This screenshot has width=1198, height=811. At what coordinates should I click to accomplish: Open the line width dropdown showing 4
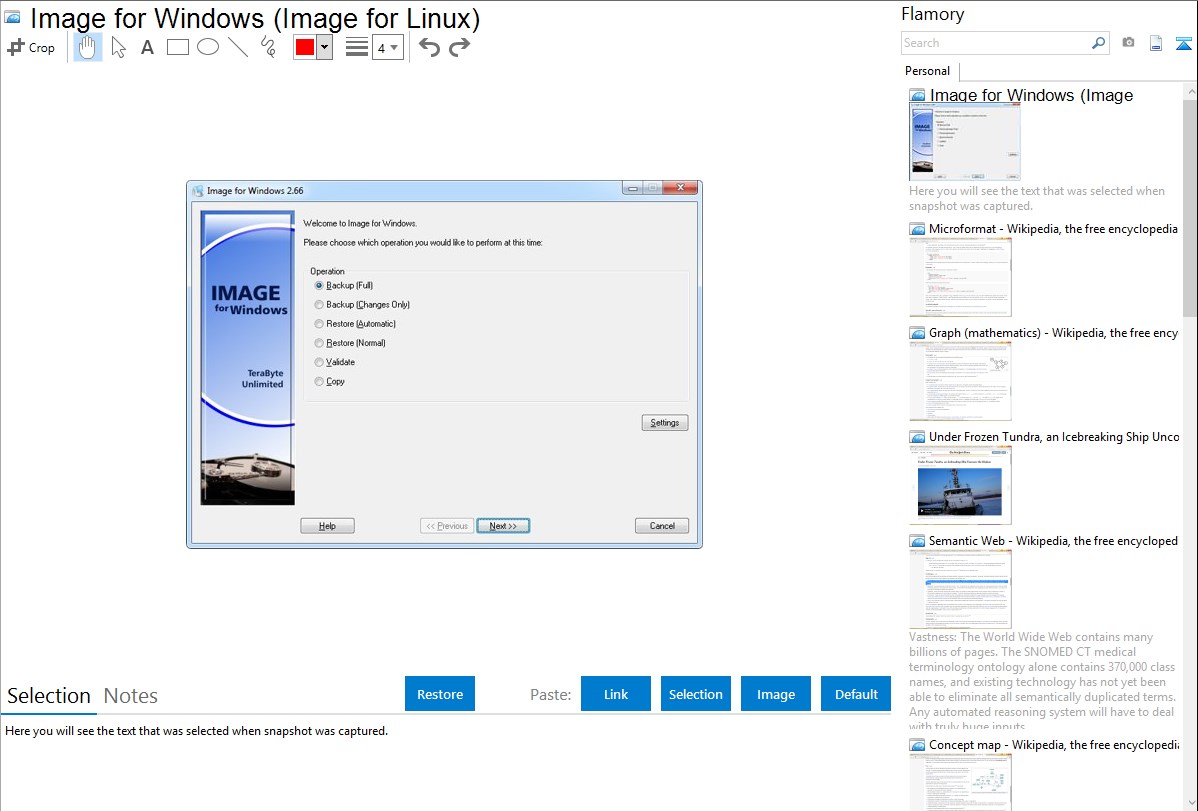[388, 47]
